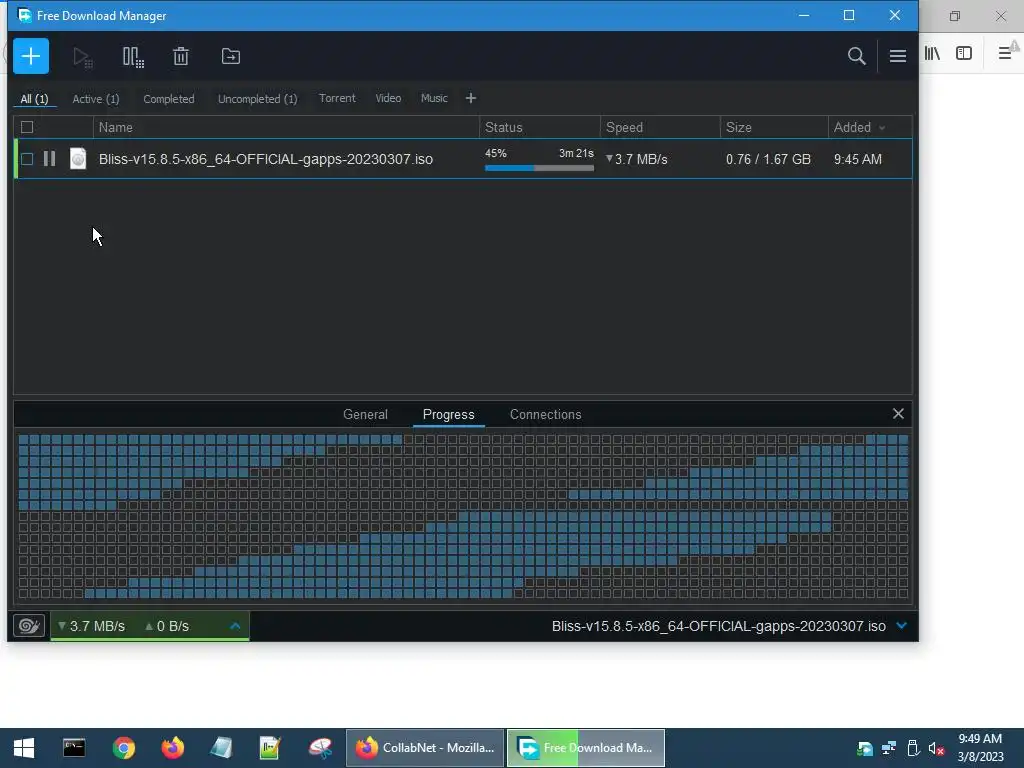Image resolution: width=1024 pixels, height=768 pixels.
Task: Pause selected downloads in the toolbar
Action: 133,57
